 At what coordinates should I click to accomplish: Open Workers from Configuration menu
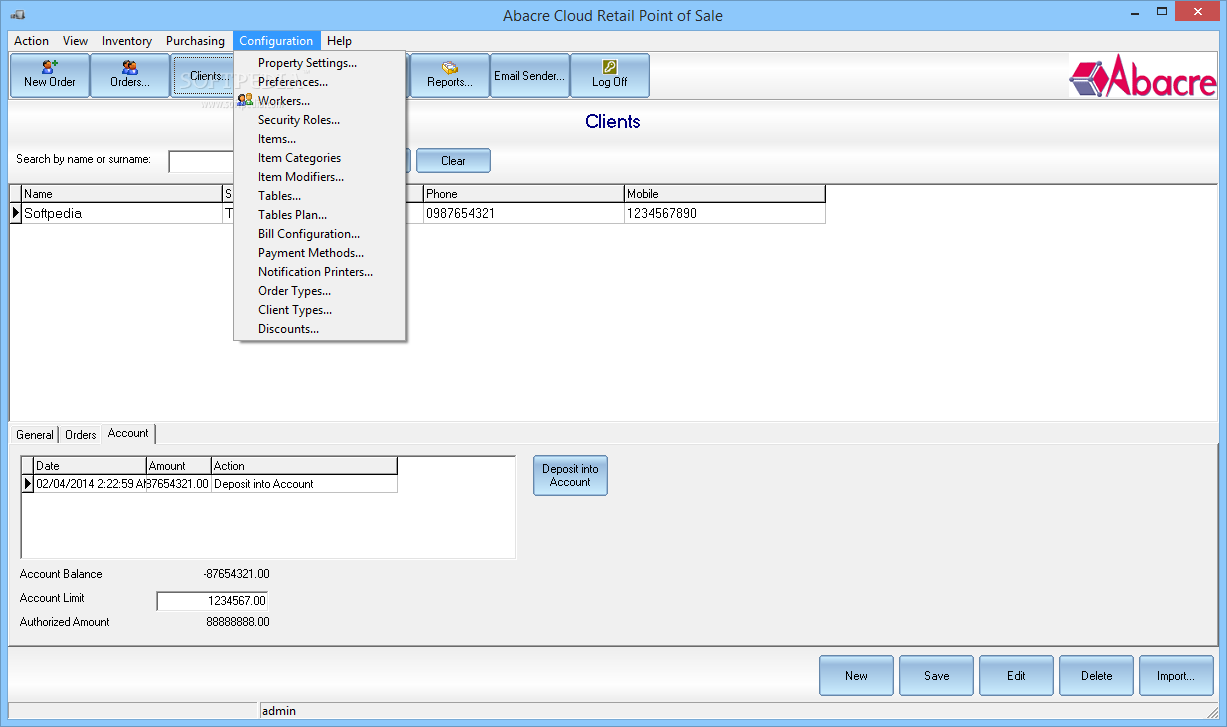coord(320,101)
